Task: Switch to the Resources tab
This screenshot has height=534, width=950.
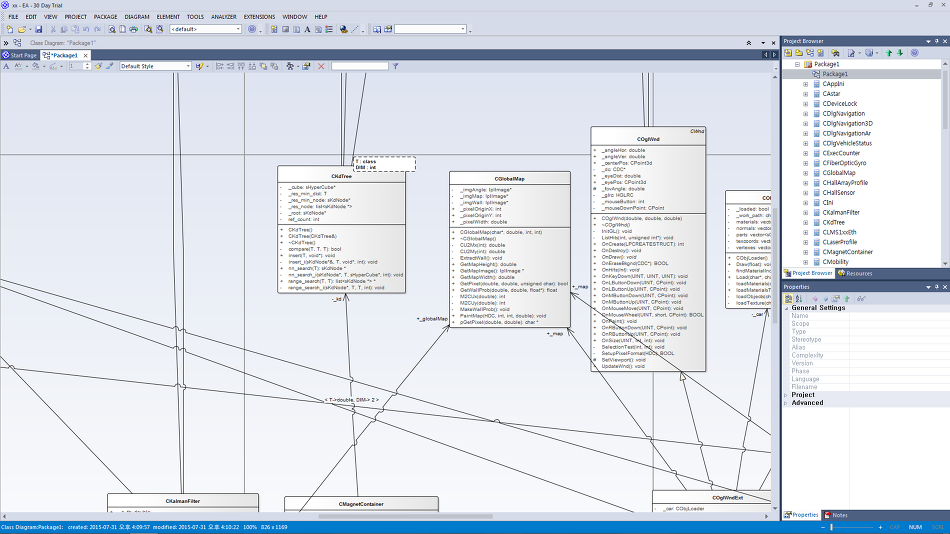Action: click(x=855, y=273)
